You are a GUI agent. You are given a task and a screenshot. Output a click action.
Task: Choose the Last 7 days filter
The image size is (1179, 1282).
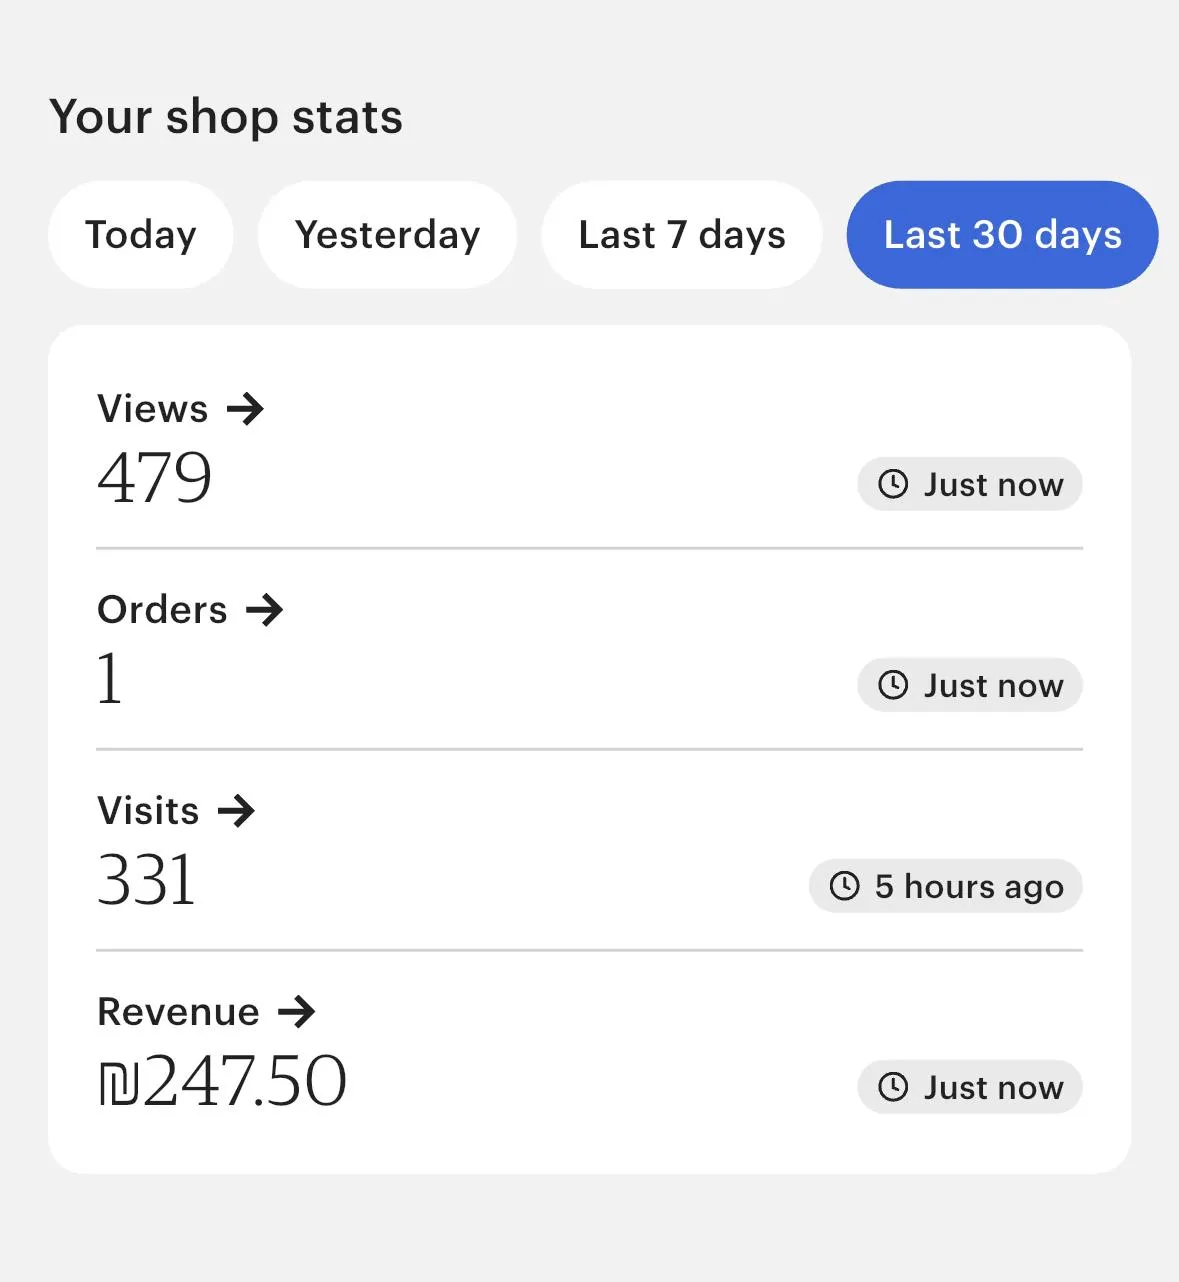(682, 235)
